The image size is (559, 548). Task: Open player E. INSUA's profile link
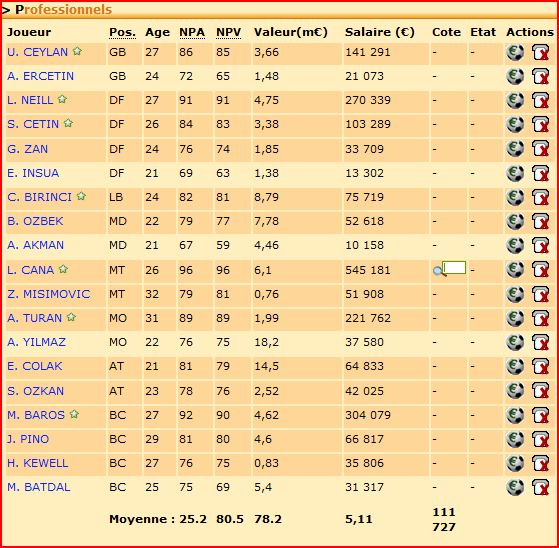(33, 173)
